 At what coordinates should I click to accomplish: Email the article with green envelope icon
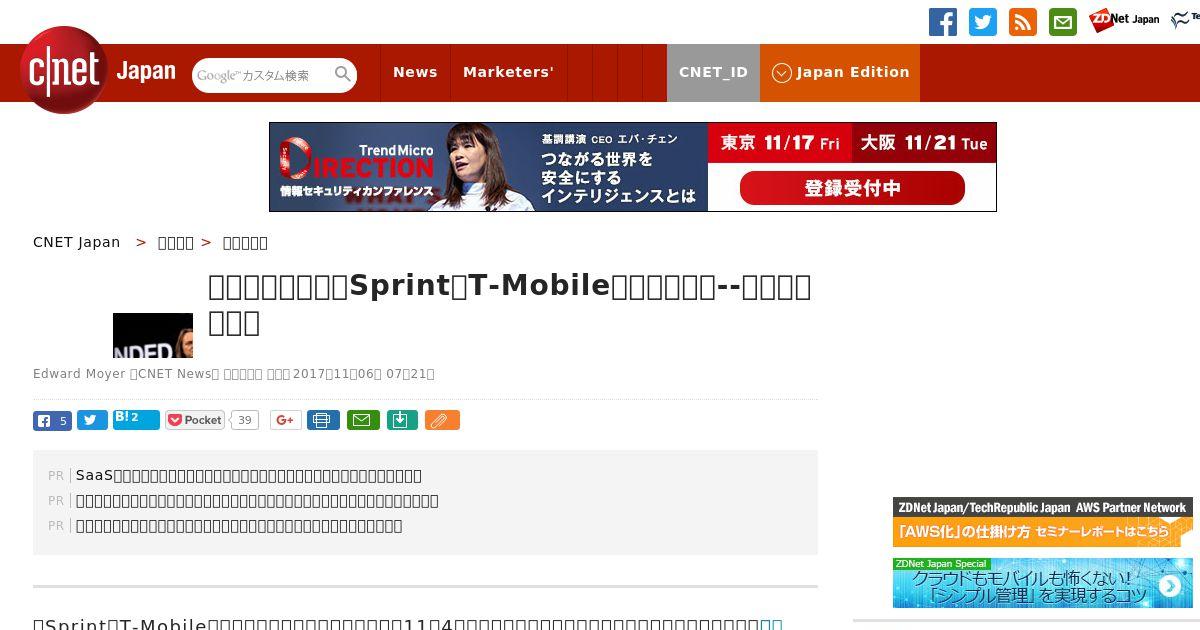pyautogui.click(x=363, y=421)
